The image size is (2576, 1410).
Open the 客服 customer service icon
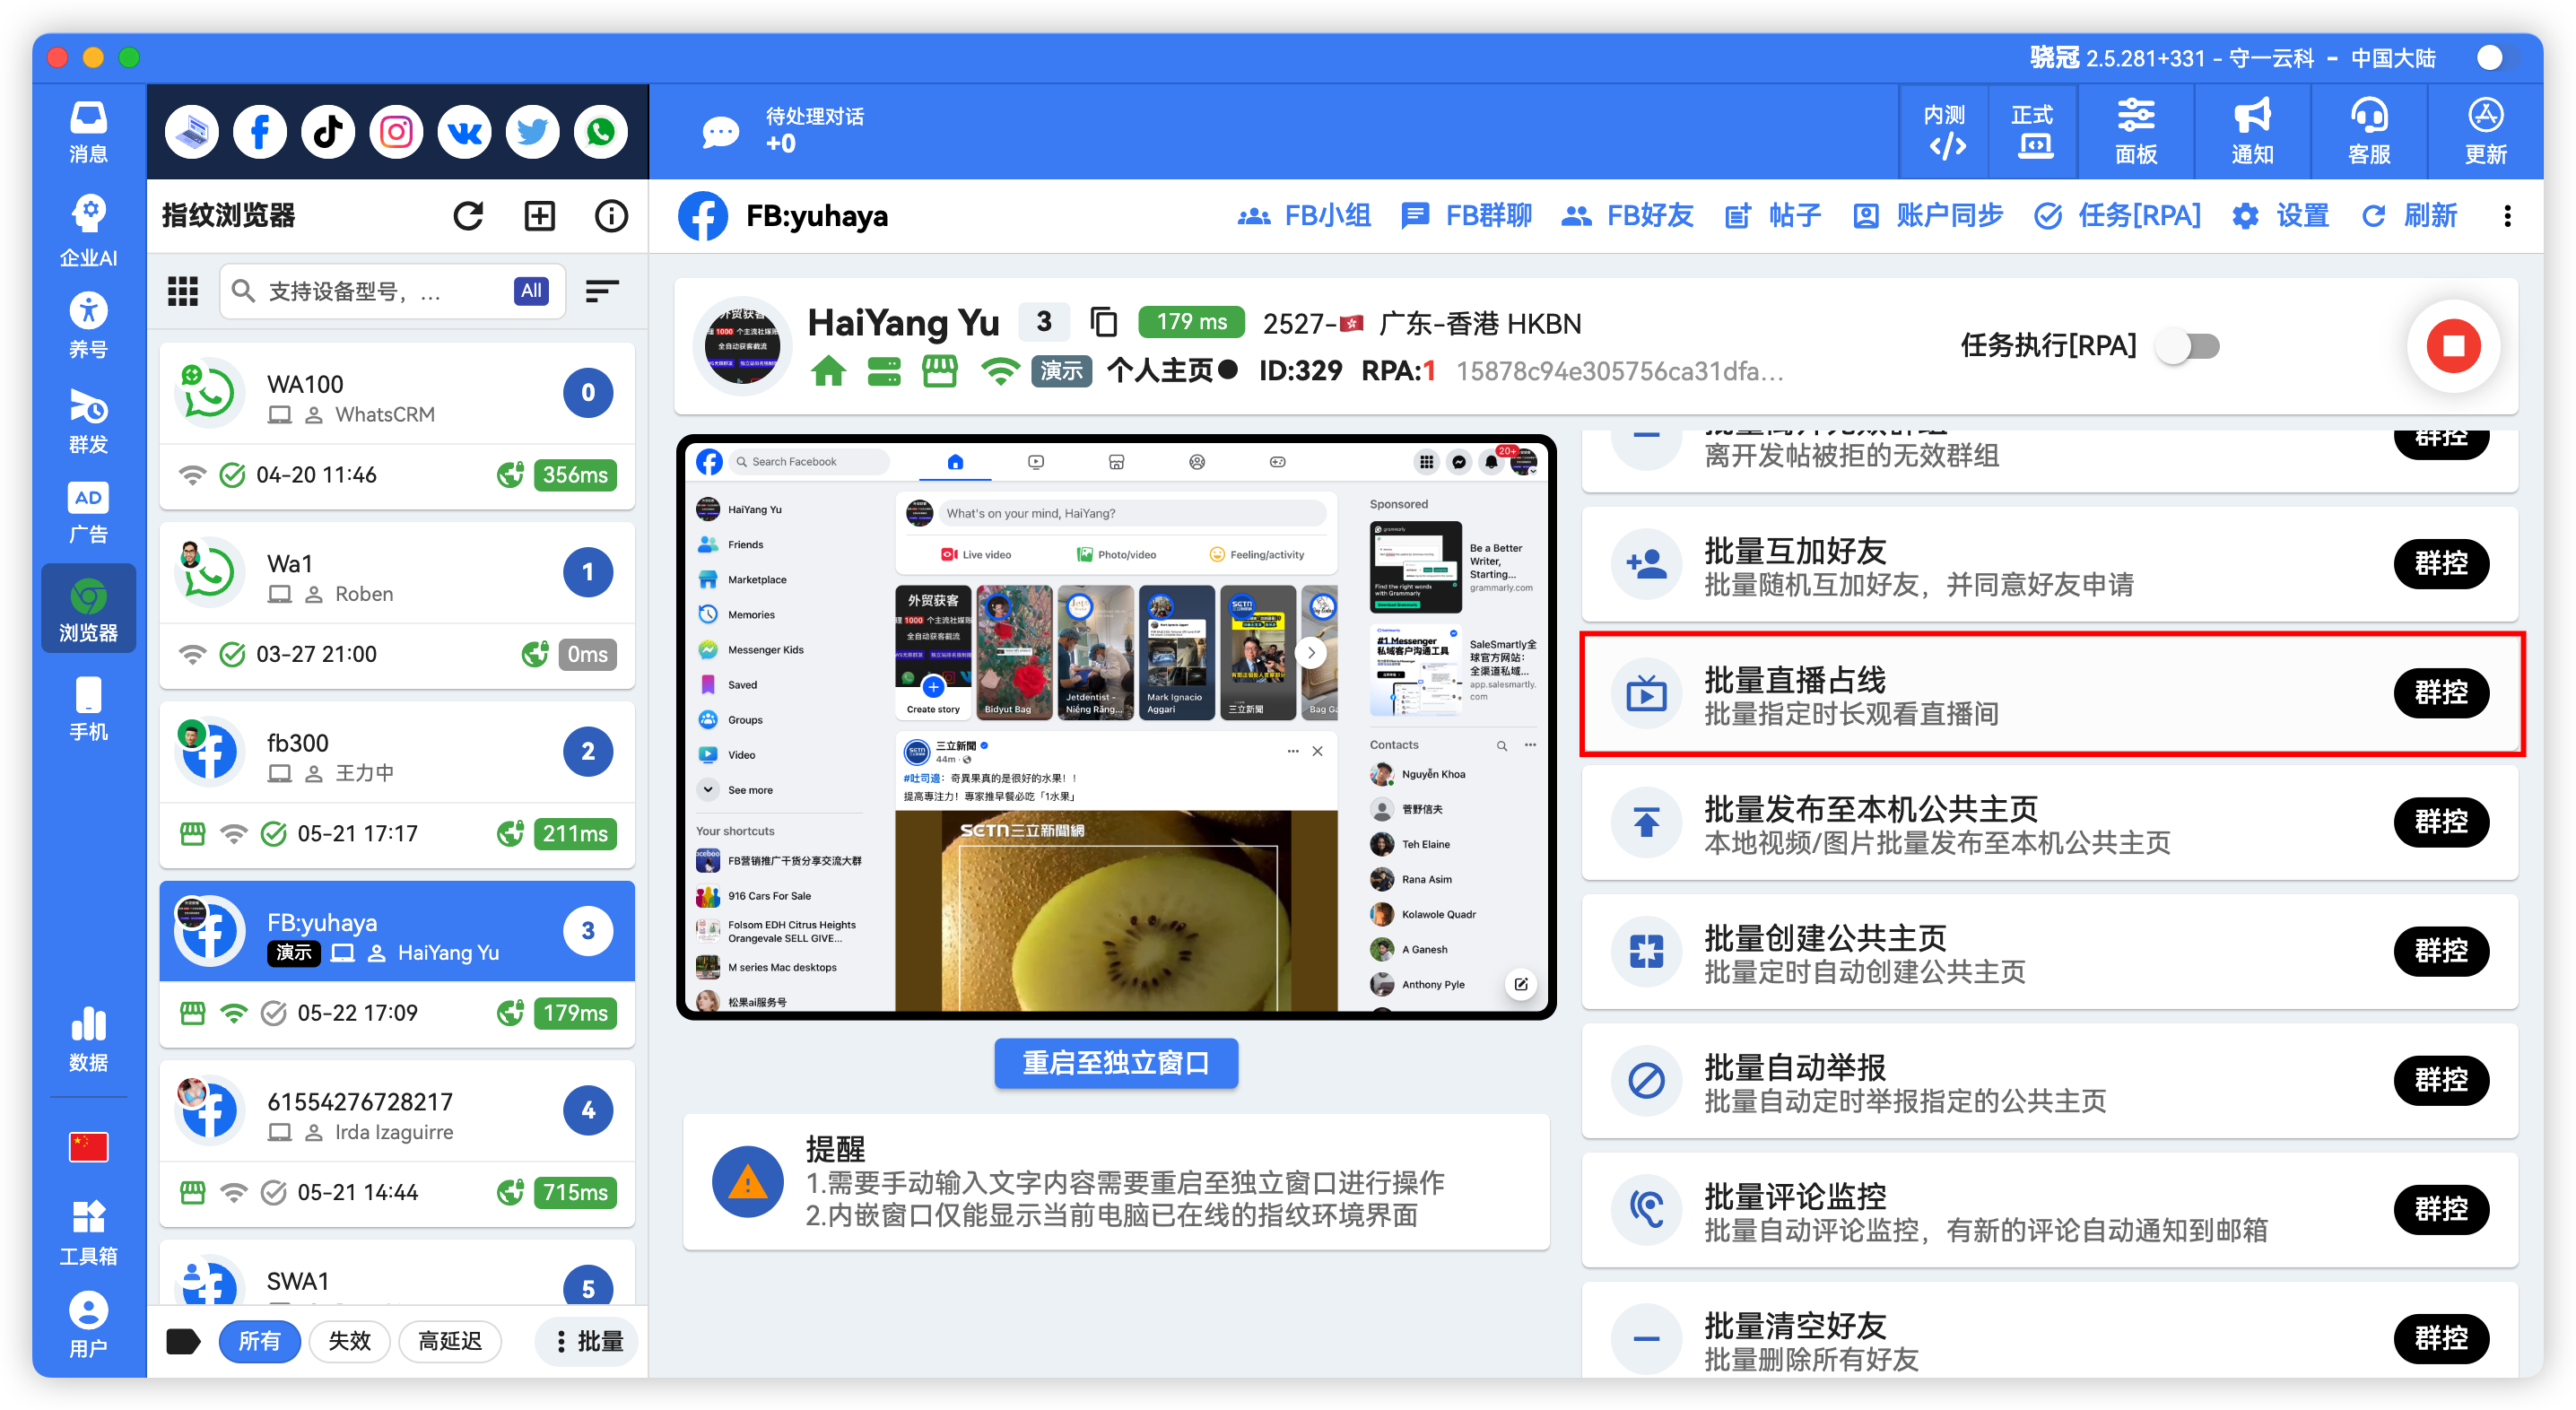pos(2369,131)
